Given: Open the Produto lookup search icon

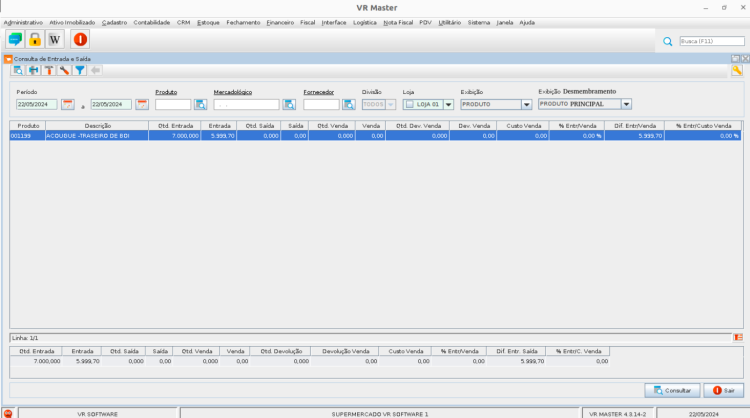Looking at the screenshot, I should coord(200,104).
